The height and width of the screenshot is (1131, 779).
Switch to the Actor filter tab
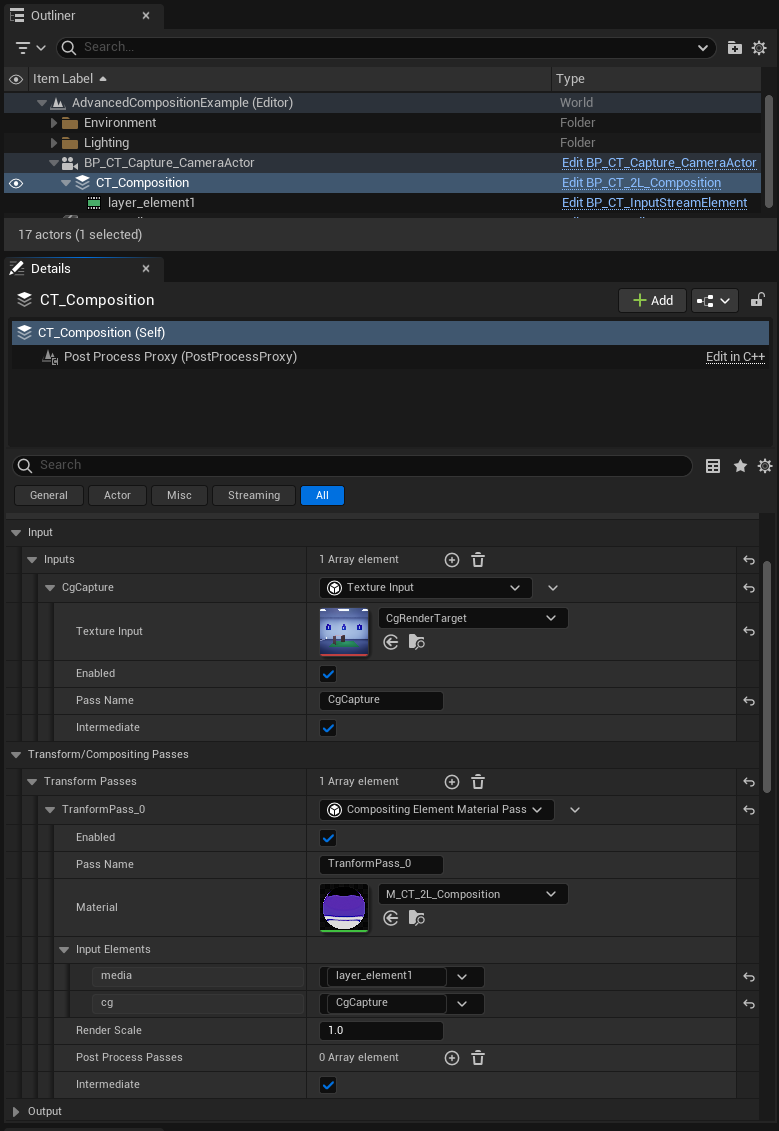point(117,495)
